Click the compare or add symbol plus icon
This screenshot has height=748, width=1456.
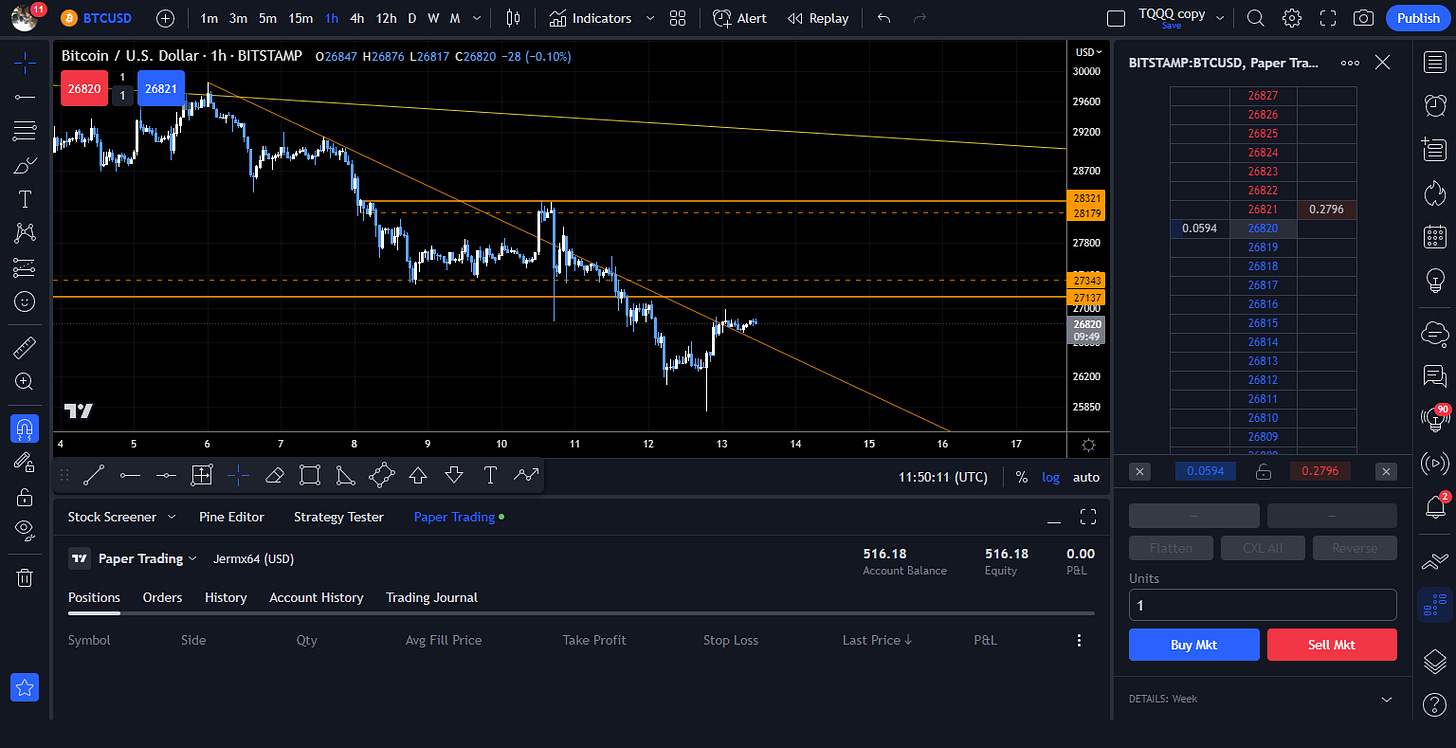166,18
